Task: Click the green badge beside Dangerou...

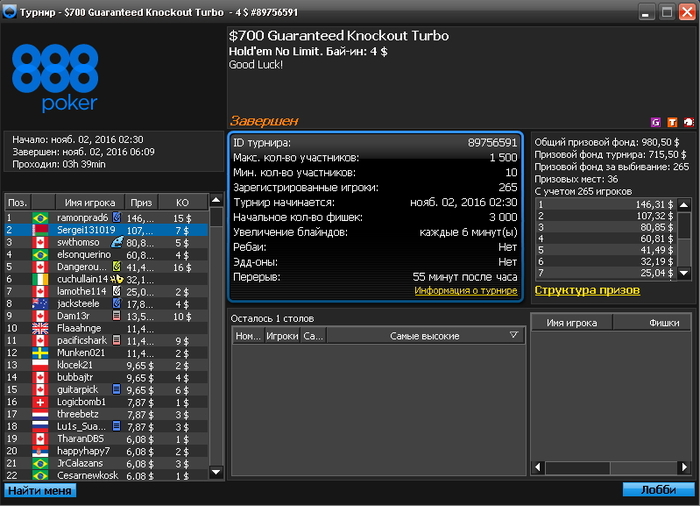Action: point(117,267)
